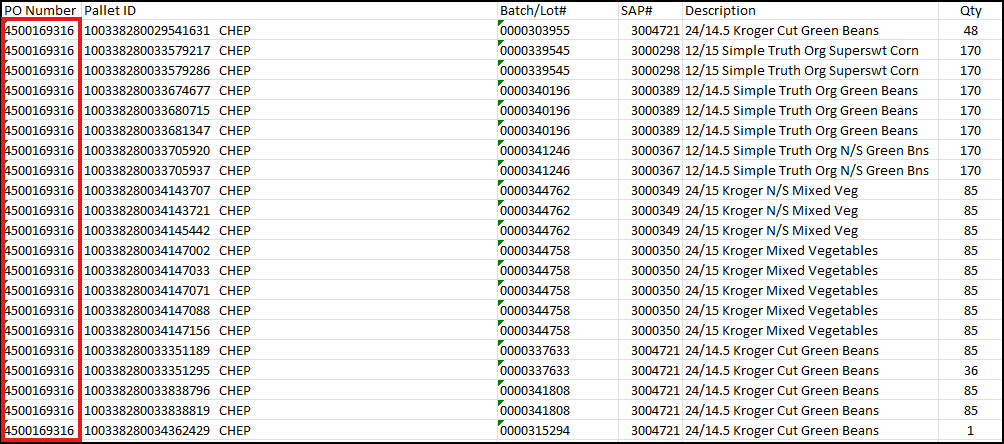Select pallet ID cell 100338280034147002 CHEP
Viewport: 1004px width, 444px height.
289,250
